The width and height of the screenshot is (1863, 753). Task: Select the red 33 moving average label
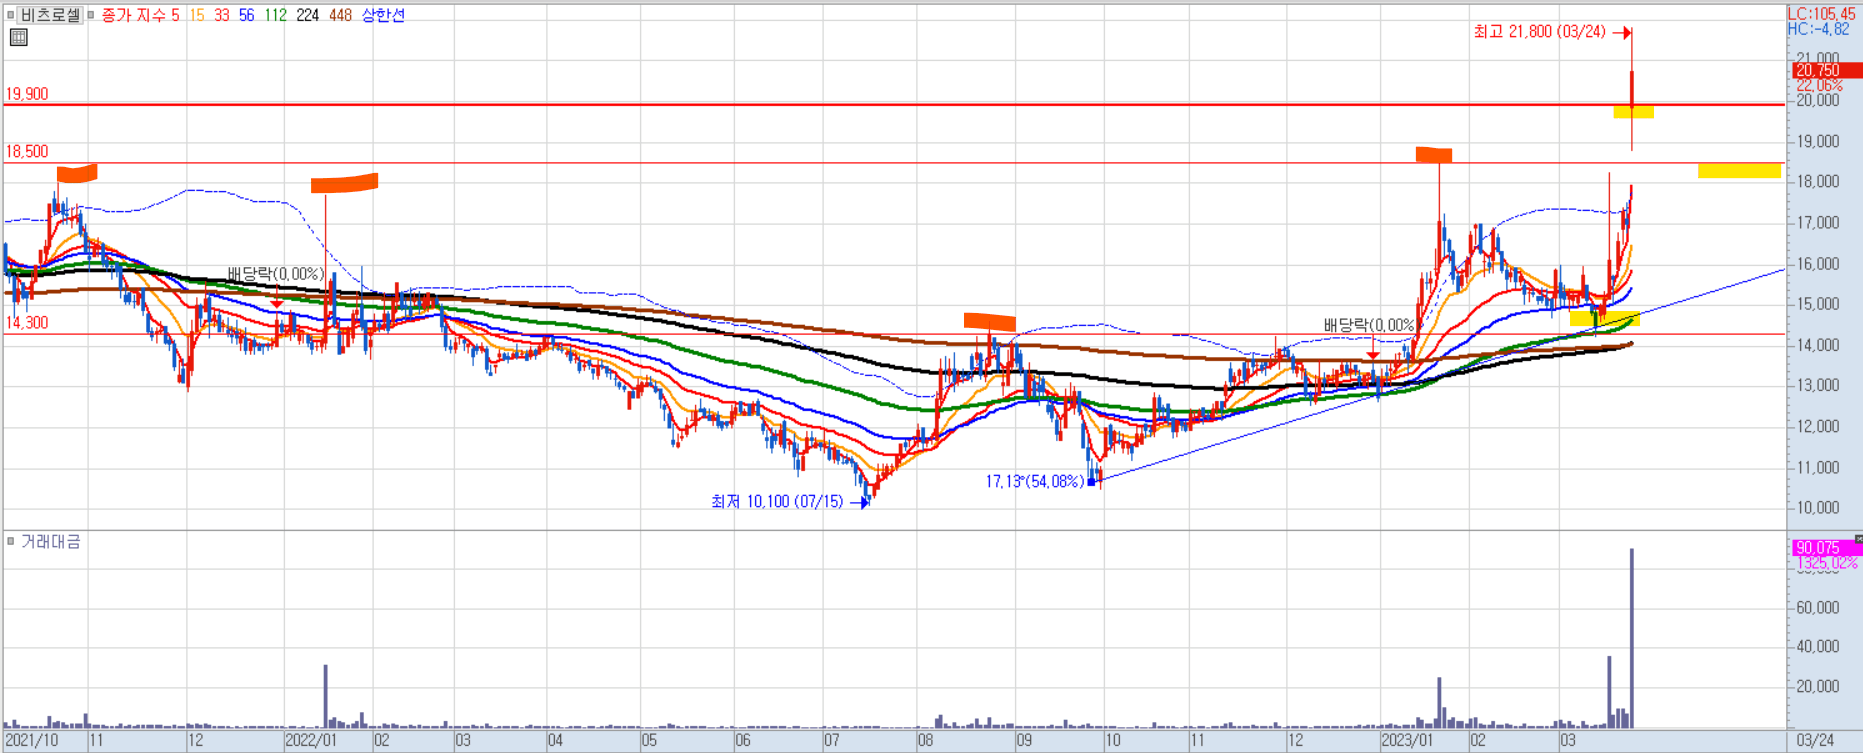222,15
